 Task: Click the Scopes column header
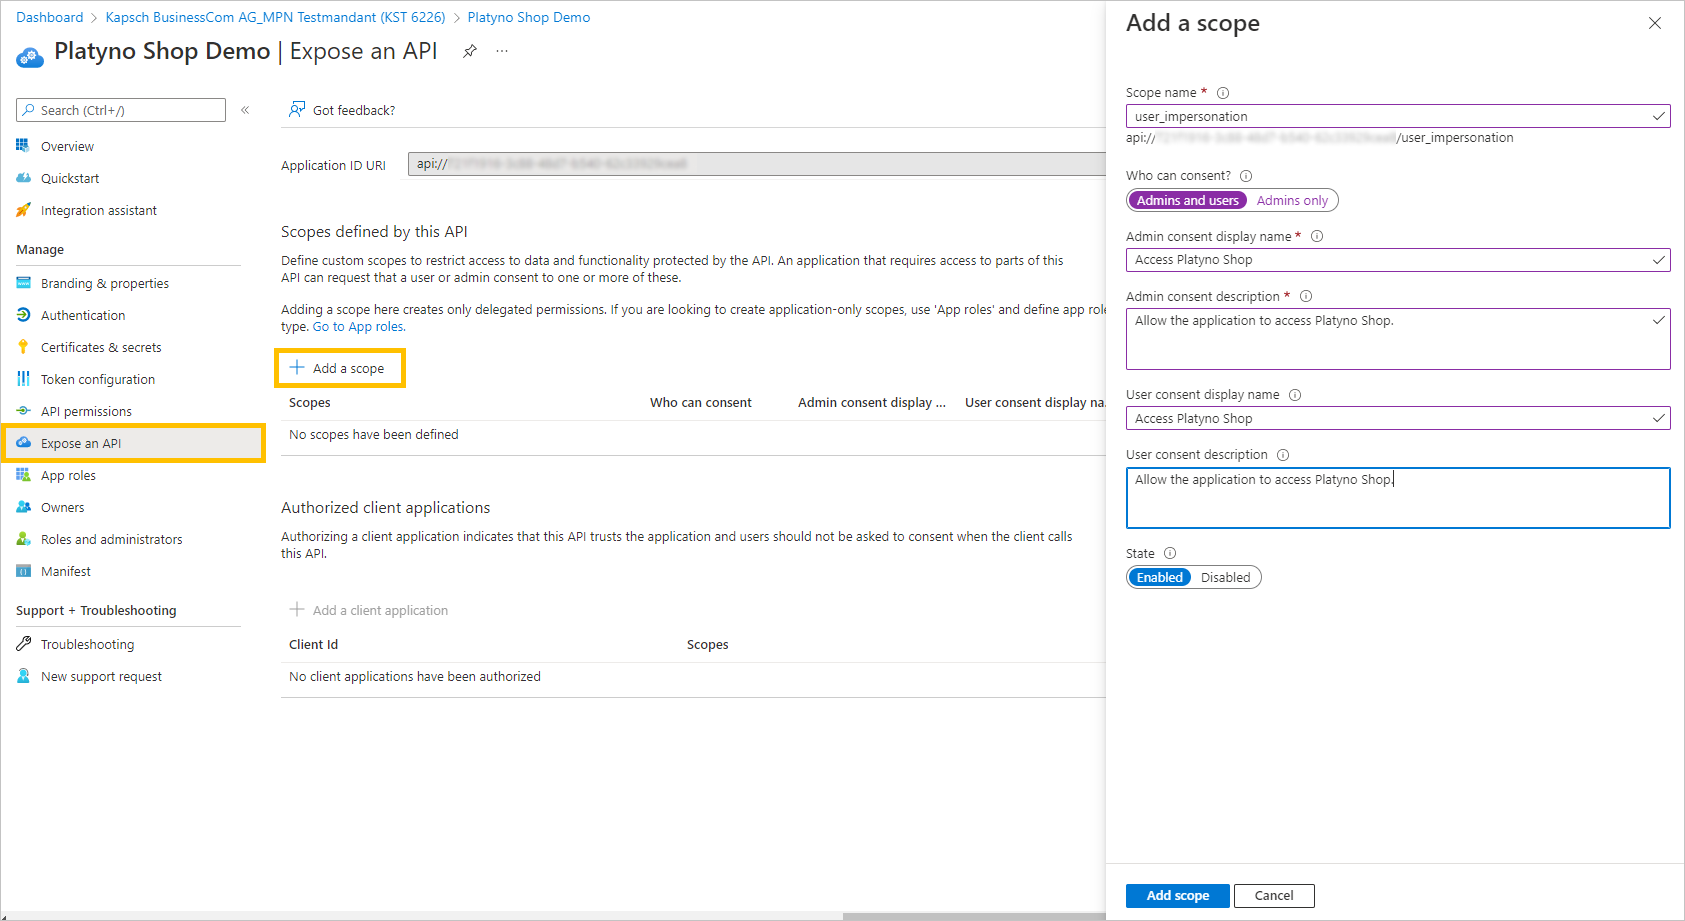coord(309,403)
